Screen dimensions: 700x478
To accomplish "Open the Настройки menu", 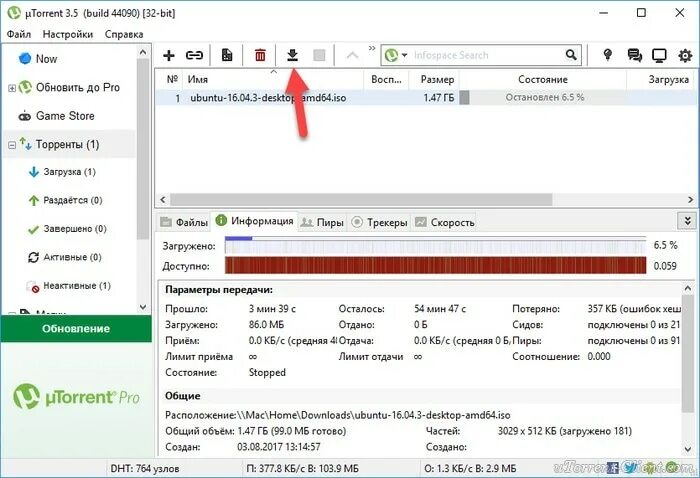I will pyautogui.click(x=68, y=34).
